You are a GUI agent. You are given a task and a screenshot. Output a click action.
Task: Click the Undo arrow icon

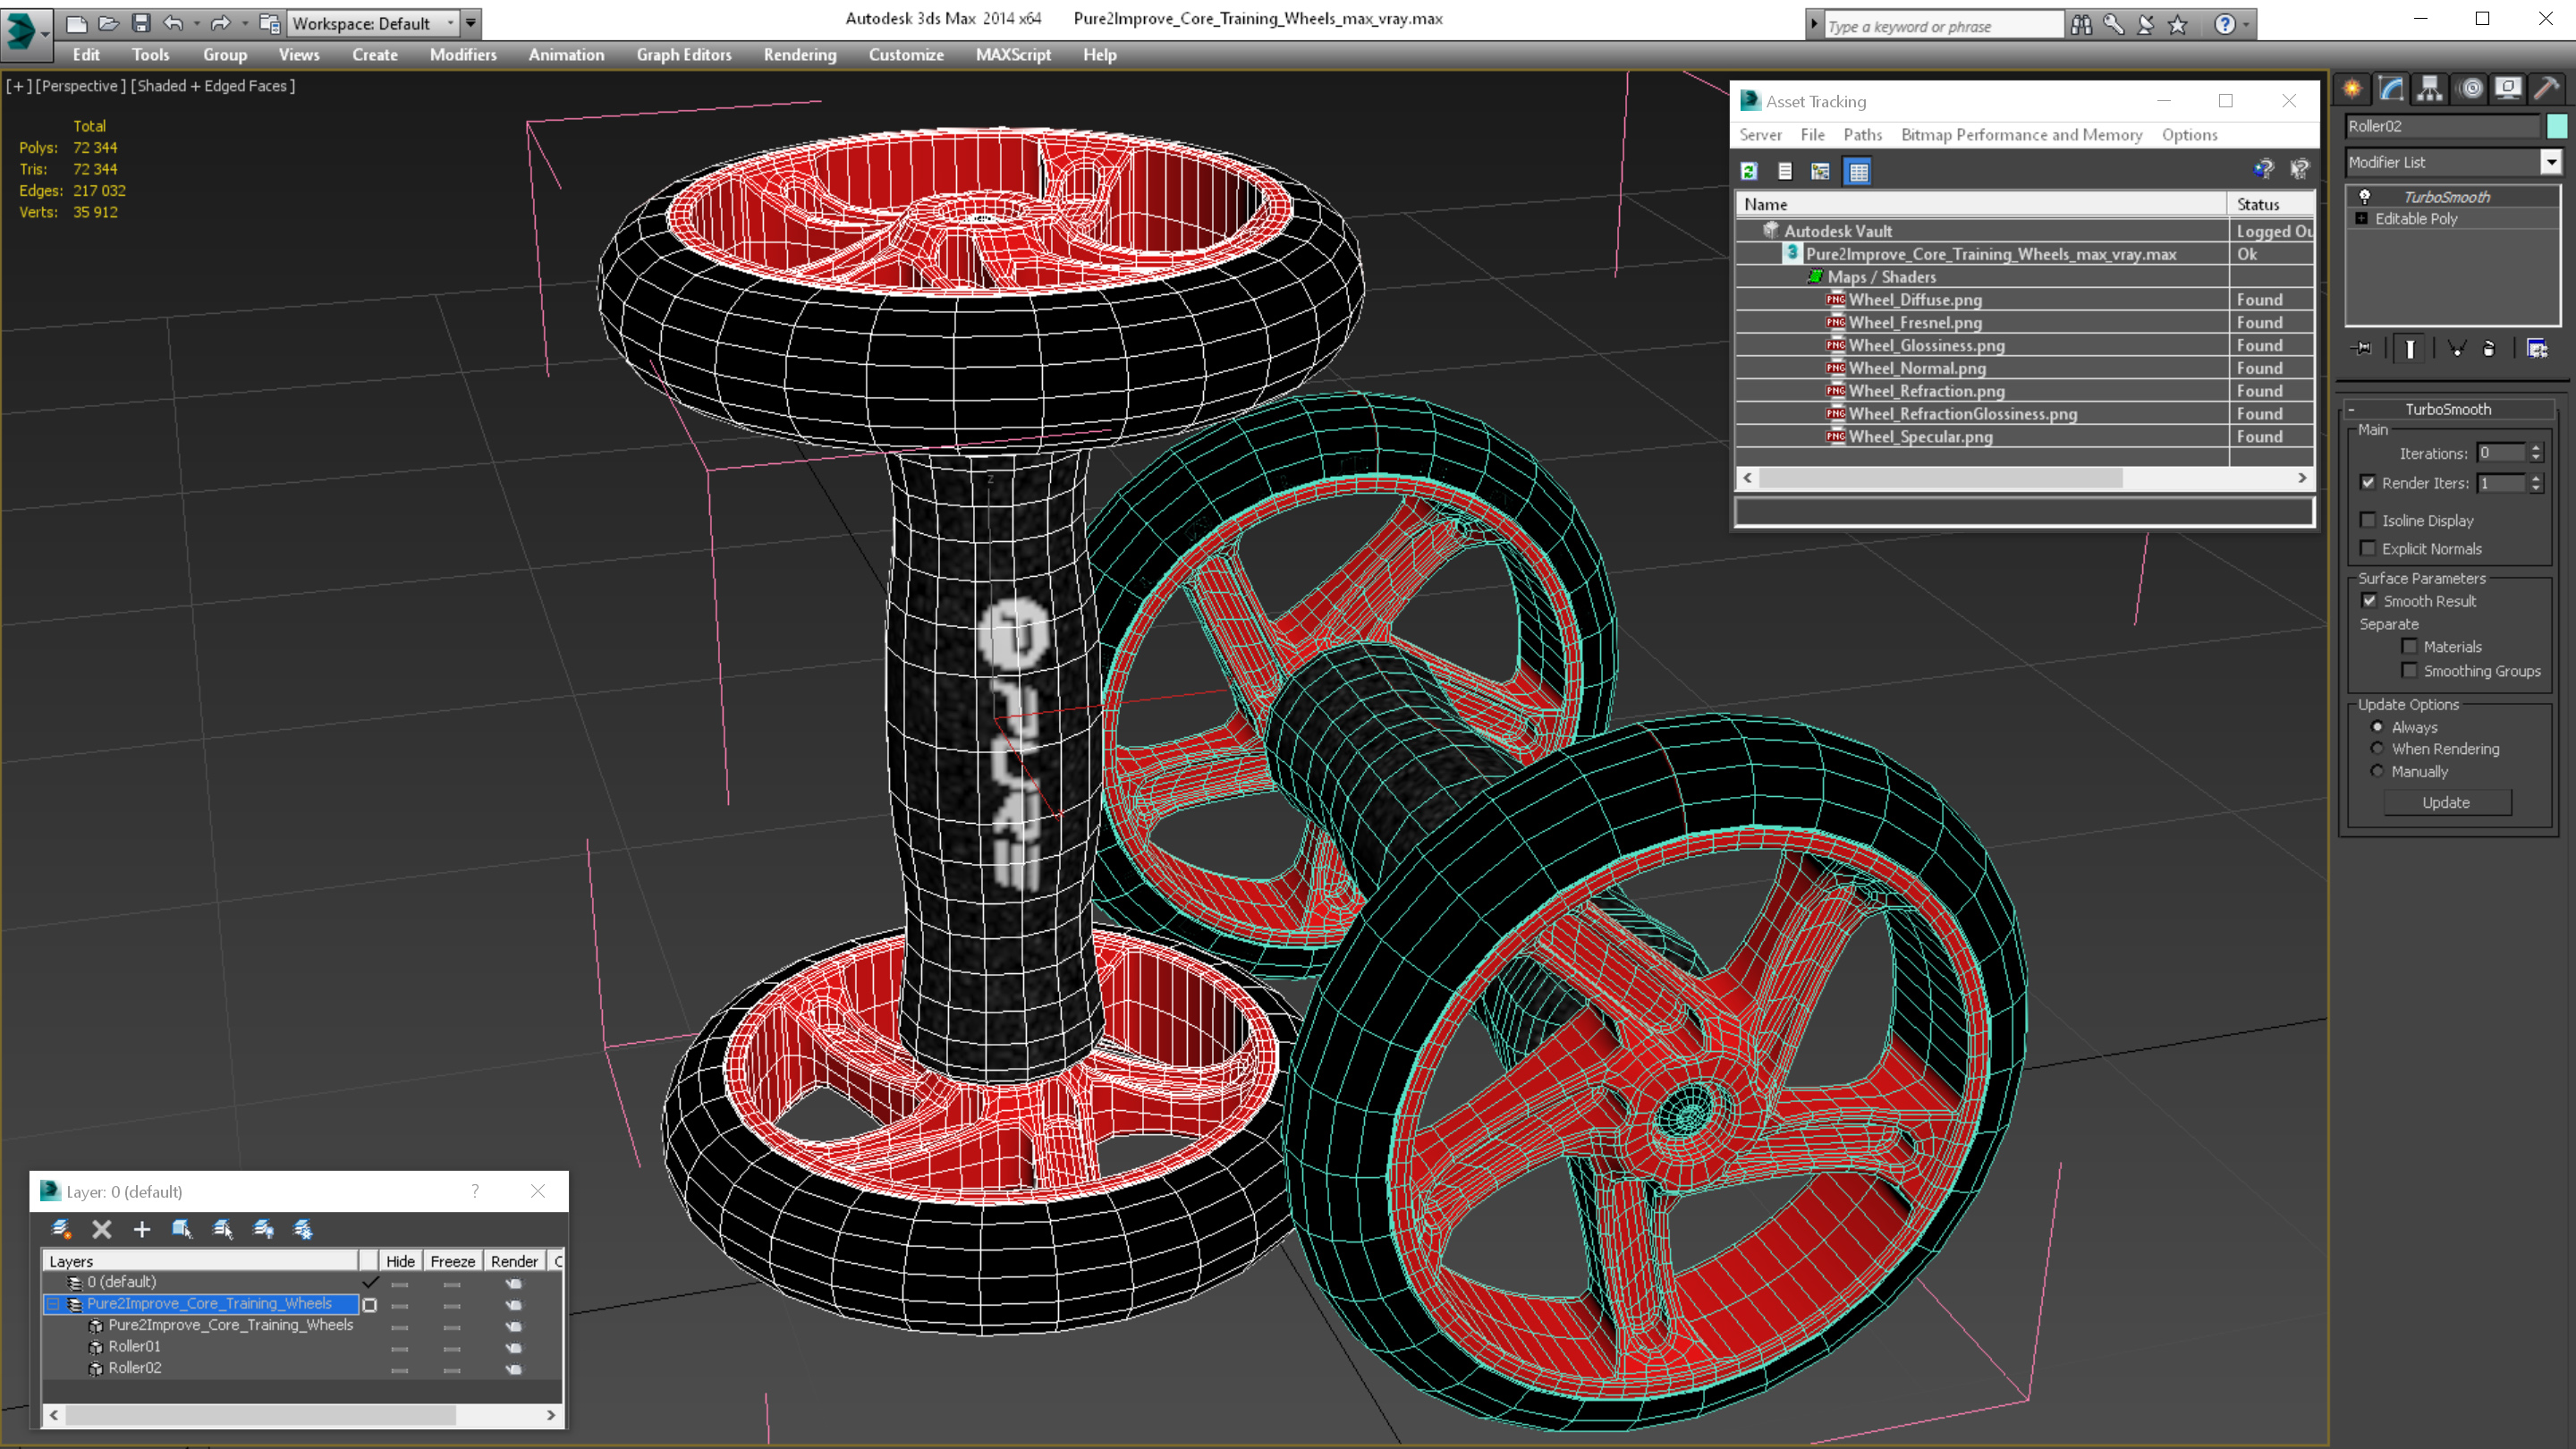(173, 22)
